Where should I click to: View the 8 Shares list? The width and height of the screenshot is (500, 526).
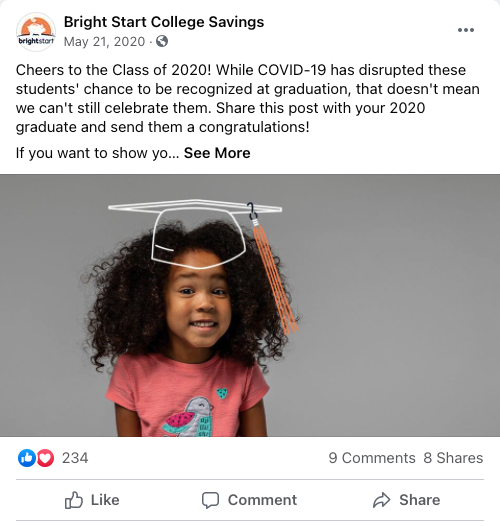point(453,458)
